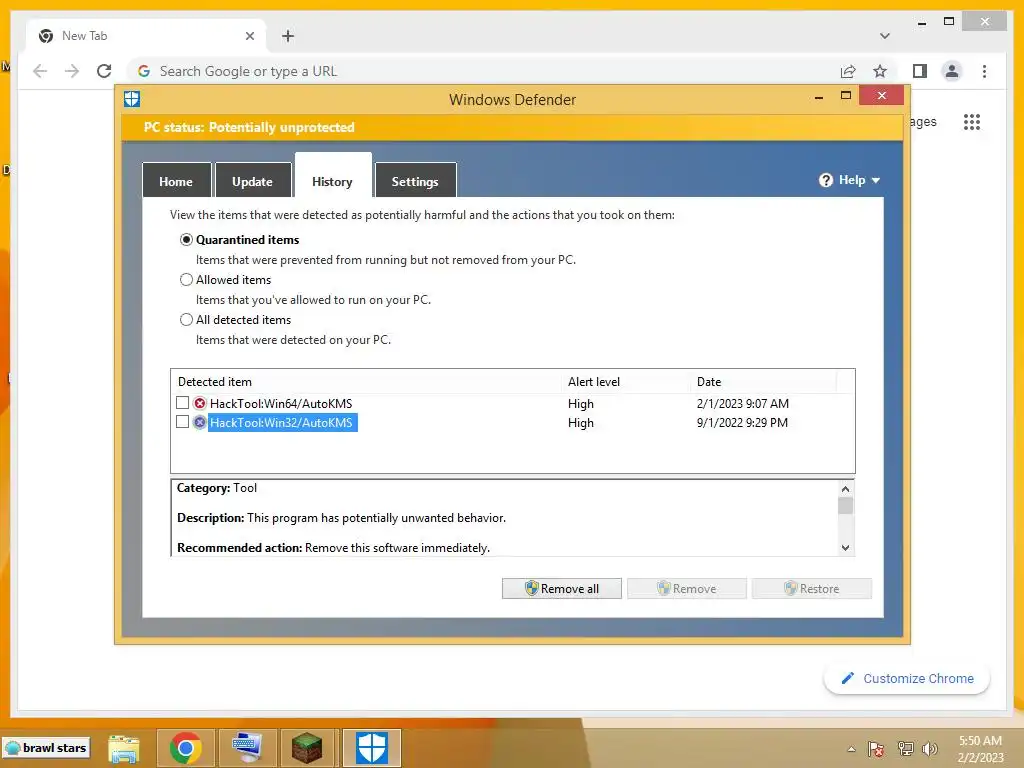Click date 9/1/2022 9:29 PM
1024x768 pixels.
tap(742, 423)
